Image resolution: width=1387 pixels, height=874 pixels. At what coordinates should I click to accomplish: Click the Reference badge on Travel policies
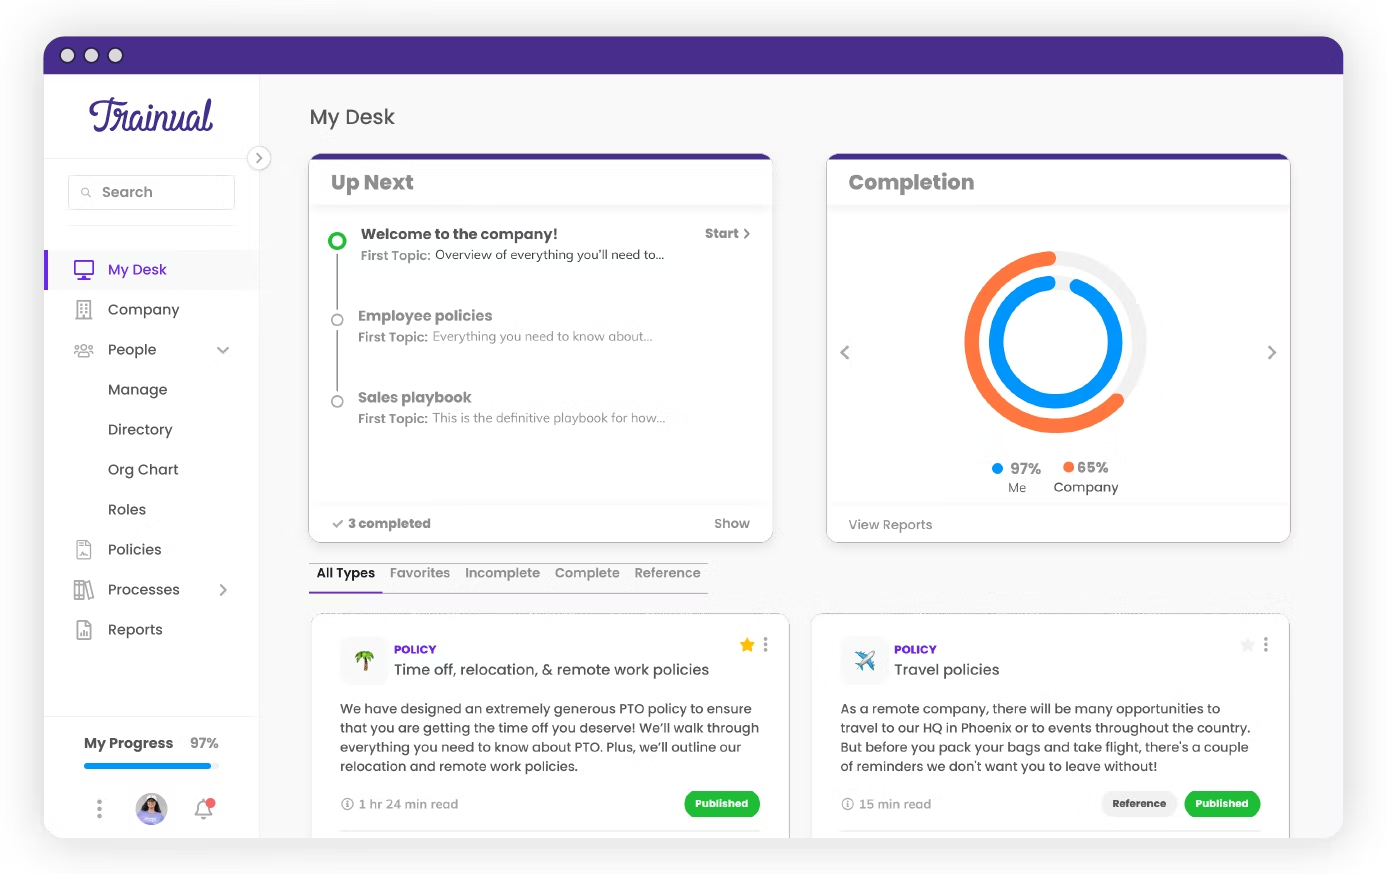point(1139,804)
